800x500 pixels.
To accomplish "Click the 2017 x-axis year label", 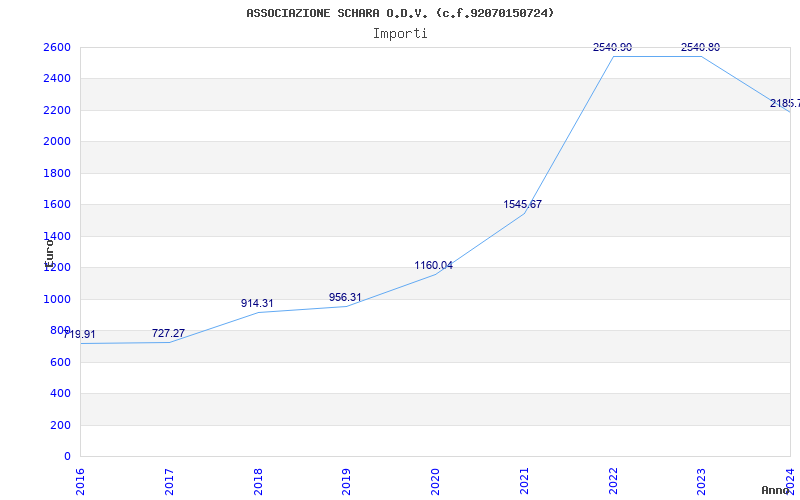I will pos(169,482).
